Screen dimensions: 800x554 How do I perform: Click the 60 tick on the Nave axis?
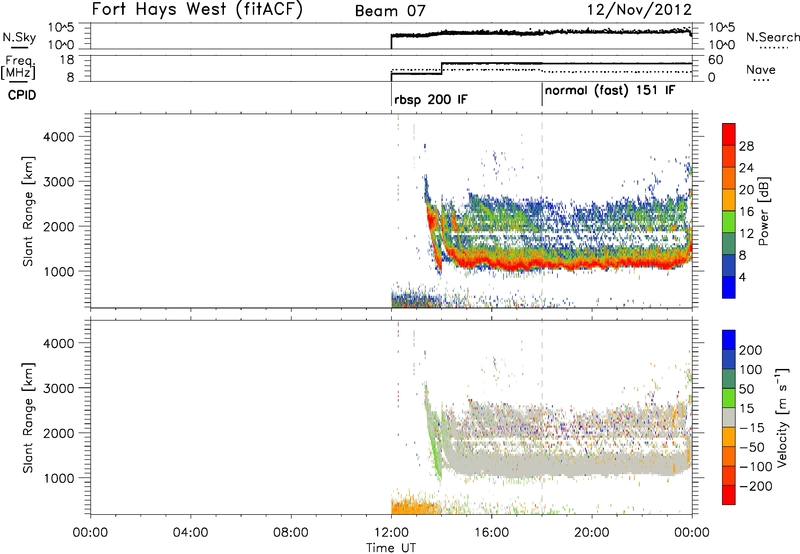tap(716, 60)
